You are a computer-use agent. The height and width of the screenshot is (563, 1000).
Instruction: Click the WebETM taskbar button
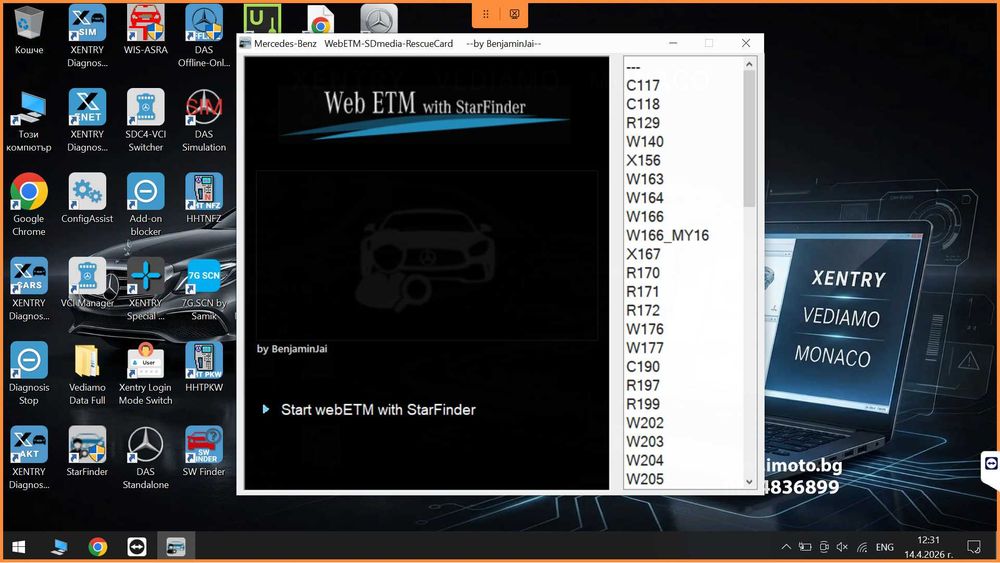[x=176, y=547]
